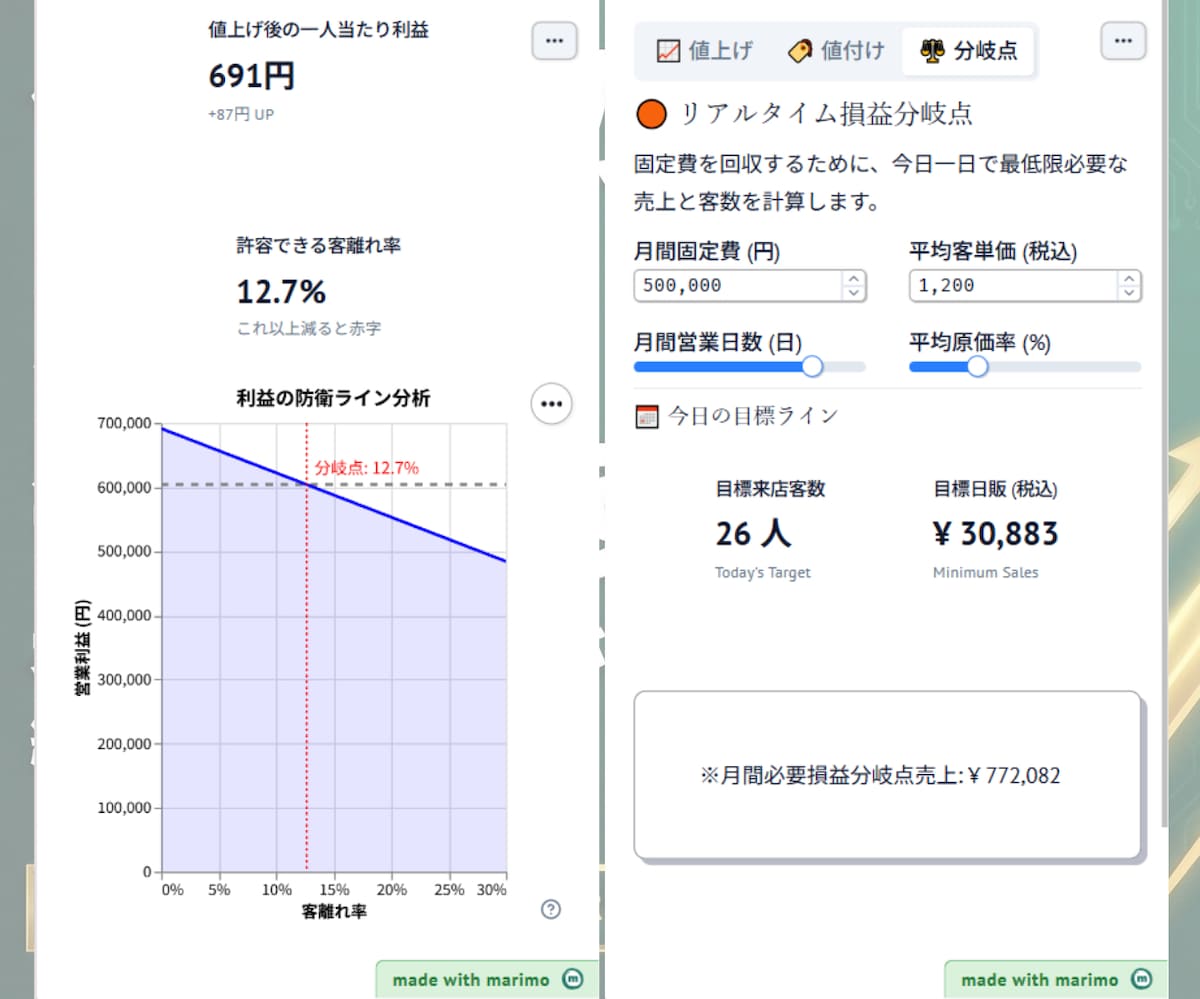
Task: Select the 分岐点 tab
Action: pos(968,50)
